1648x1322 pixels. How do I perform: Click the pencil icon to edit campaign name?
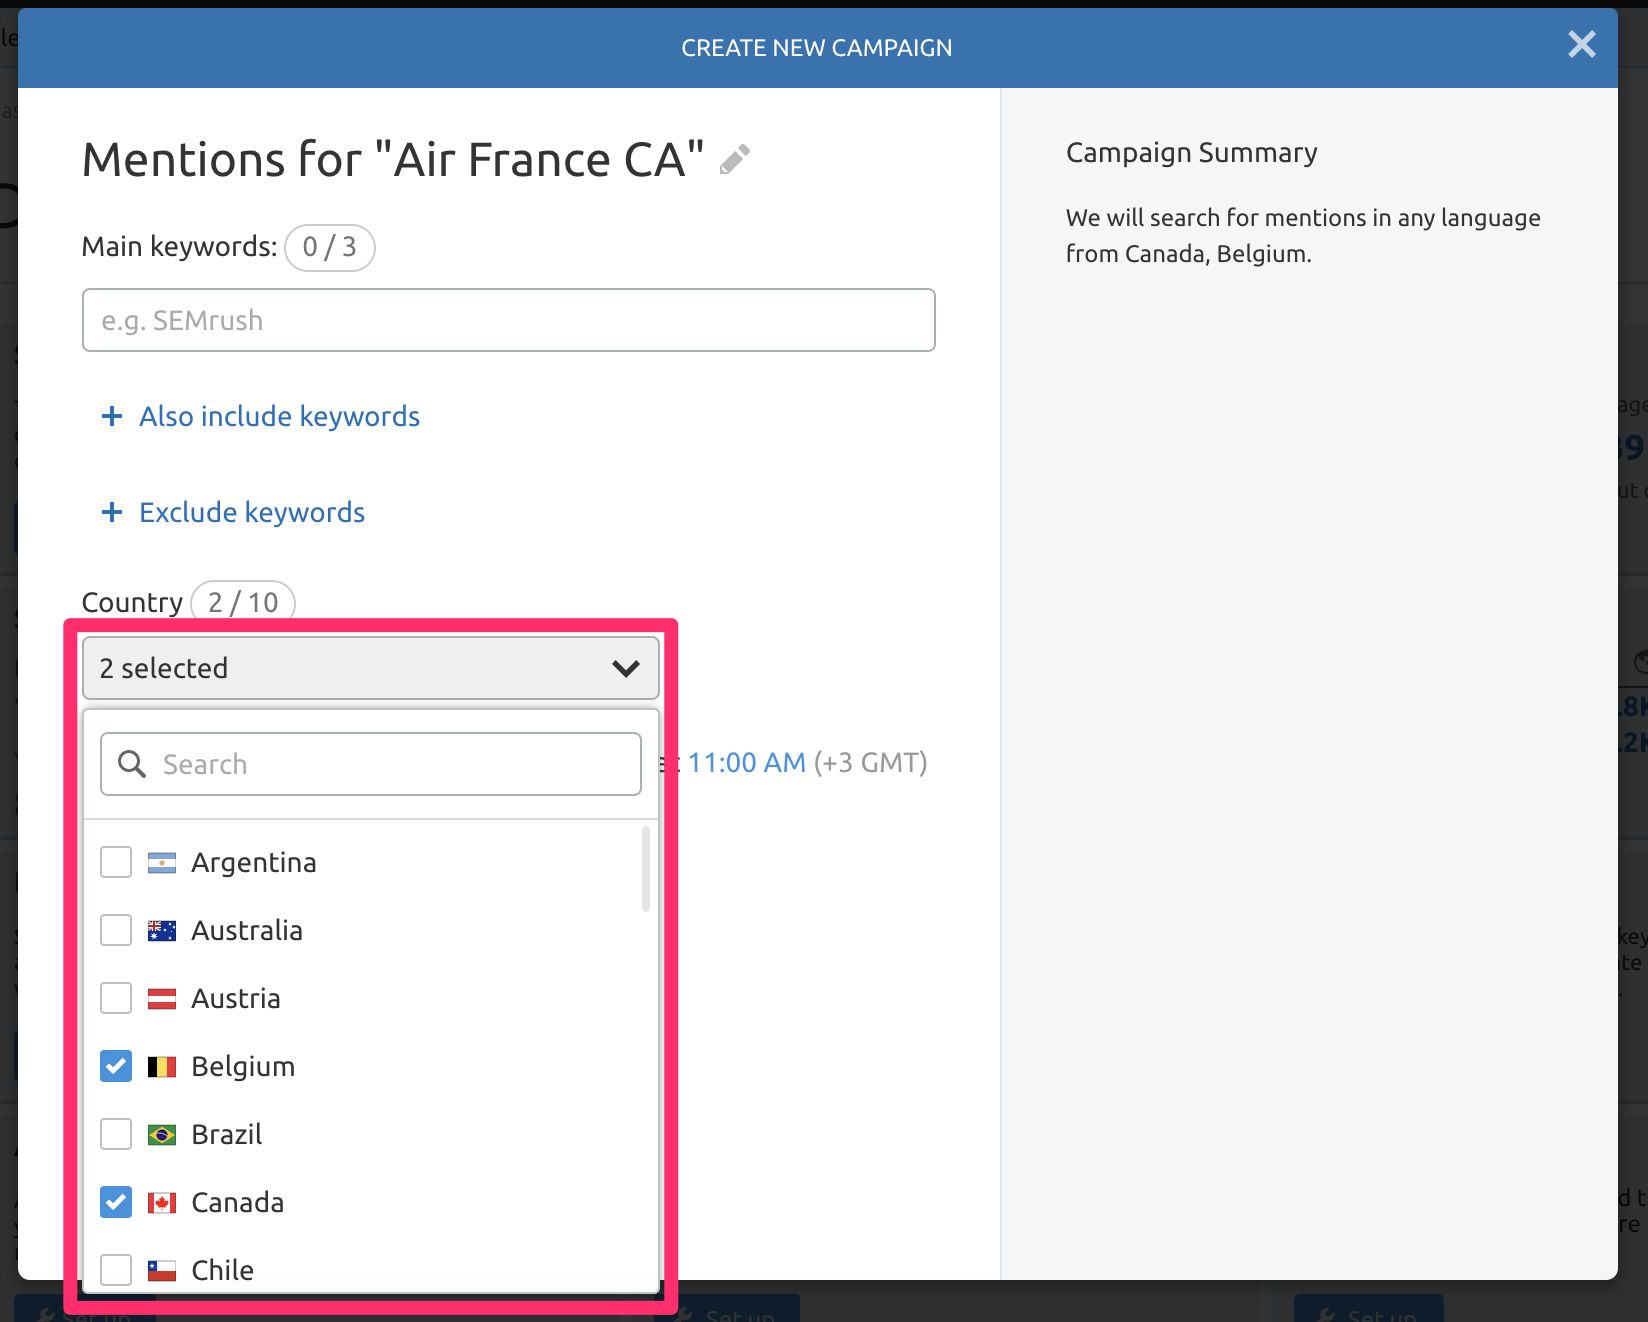[735, 160]
